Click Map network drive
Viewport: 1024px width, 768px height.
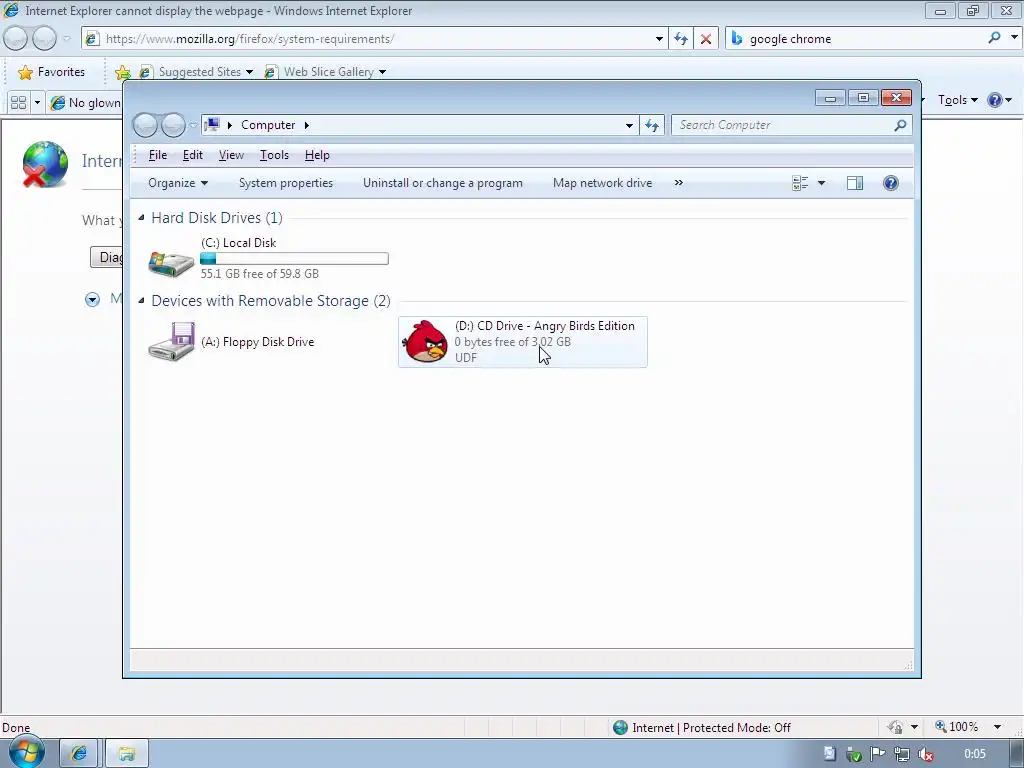[x=602, y=183]
